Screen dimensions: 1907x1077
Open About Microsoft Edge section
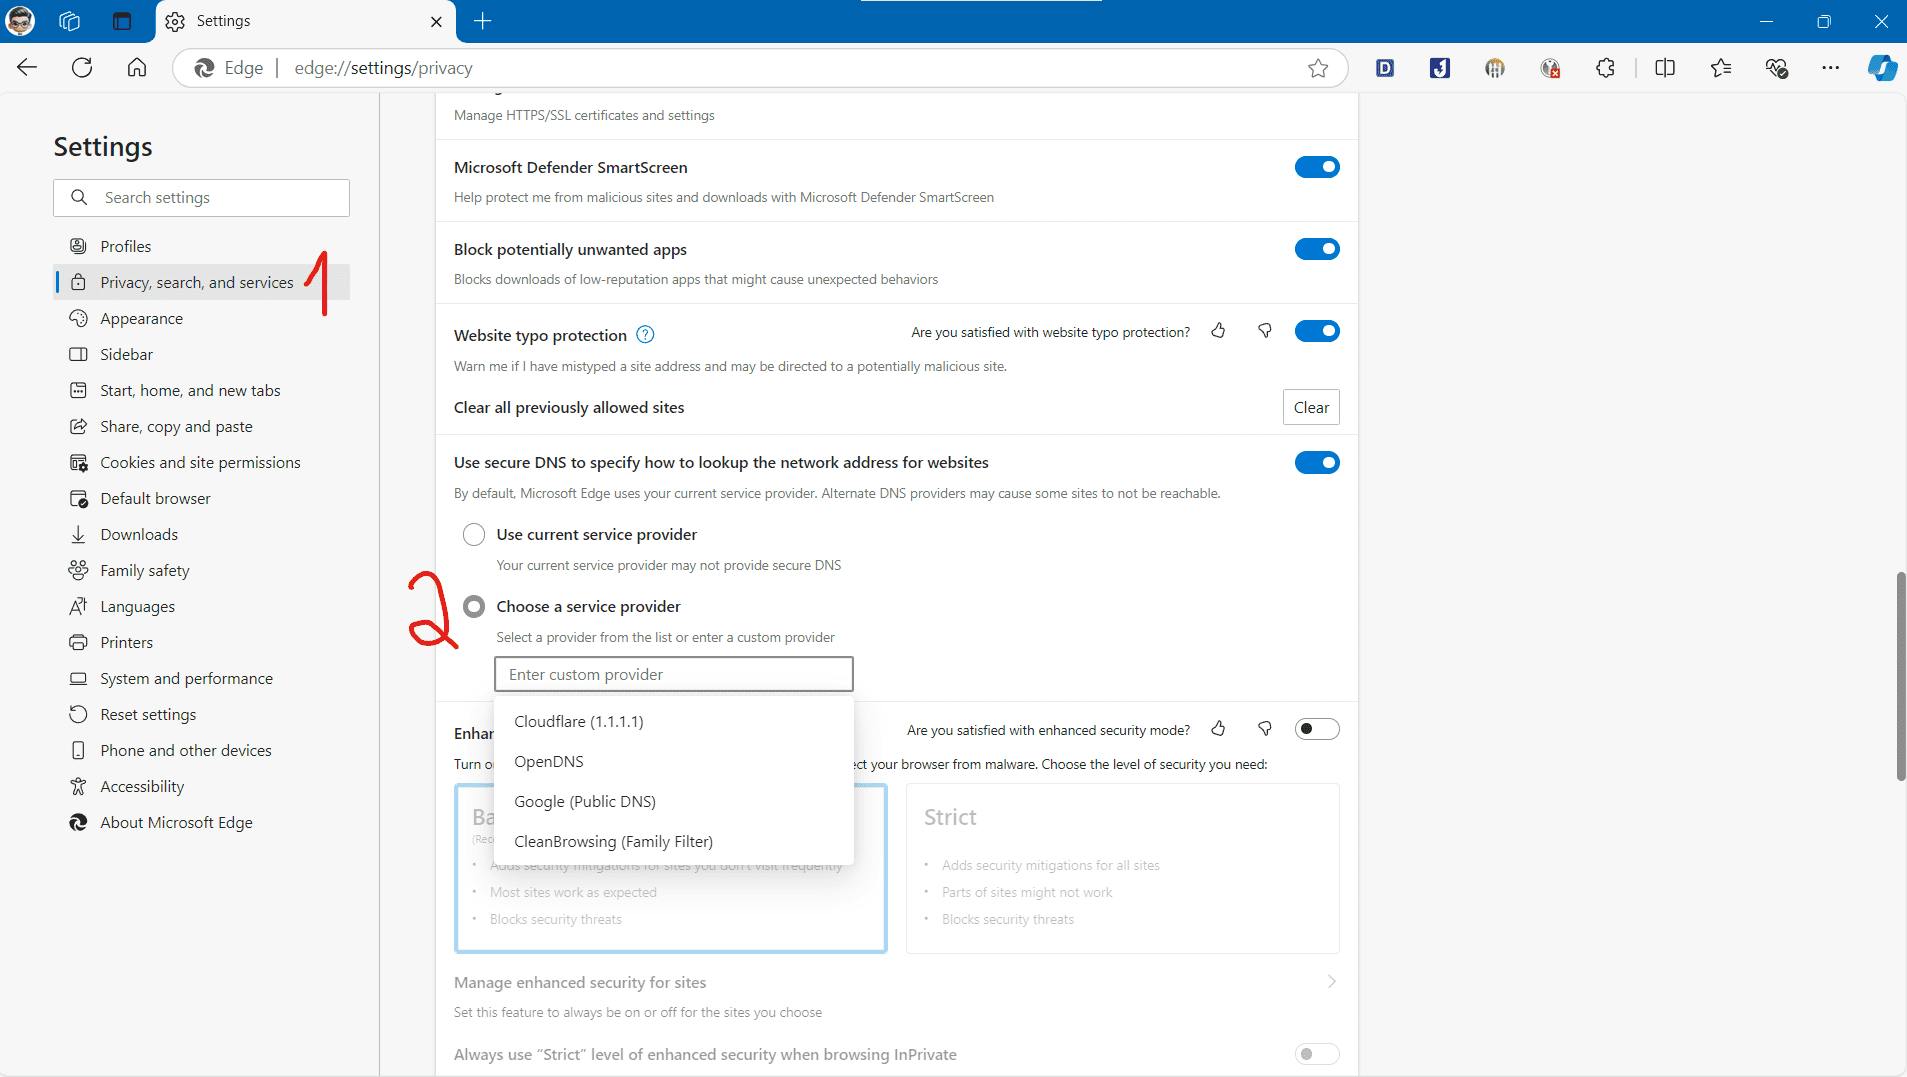click(201, 822)
